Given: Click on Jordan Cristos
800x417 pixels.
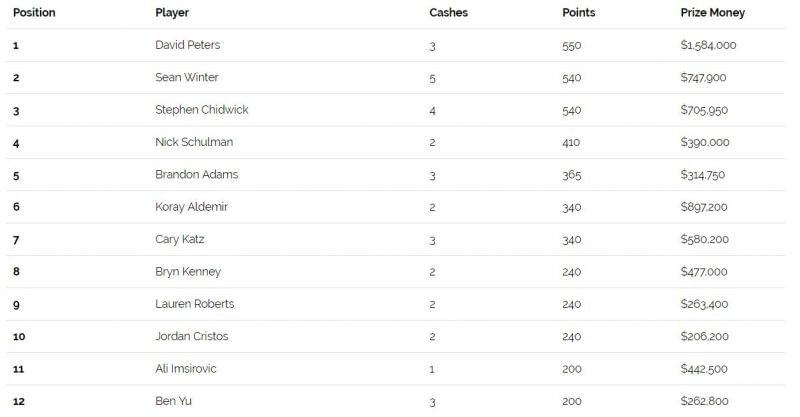Looking at the screenshot, I should click(193, 337).
